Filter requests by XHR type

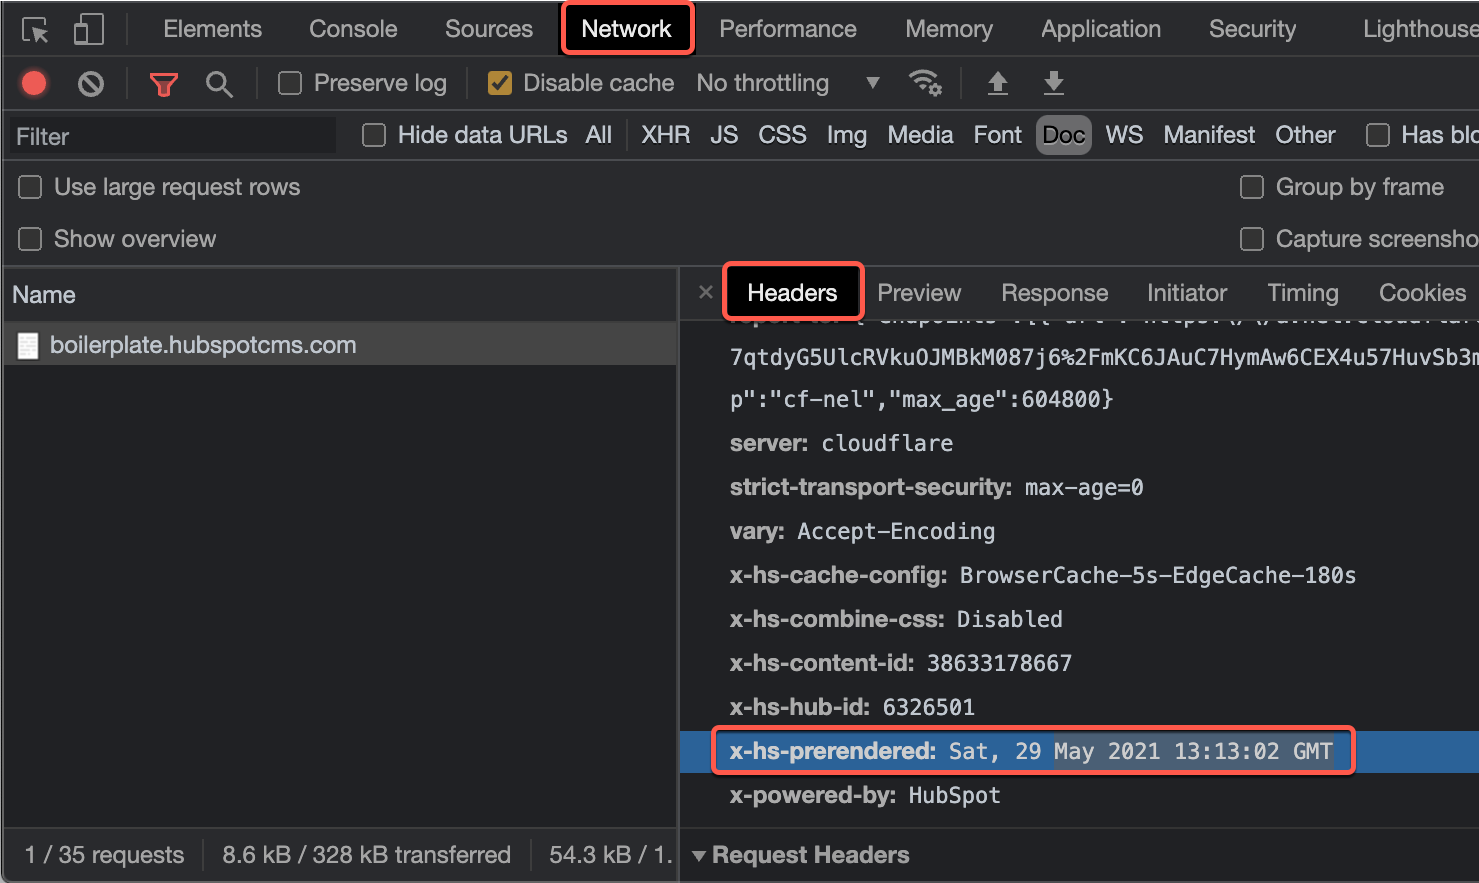coord(665,135)
